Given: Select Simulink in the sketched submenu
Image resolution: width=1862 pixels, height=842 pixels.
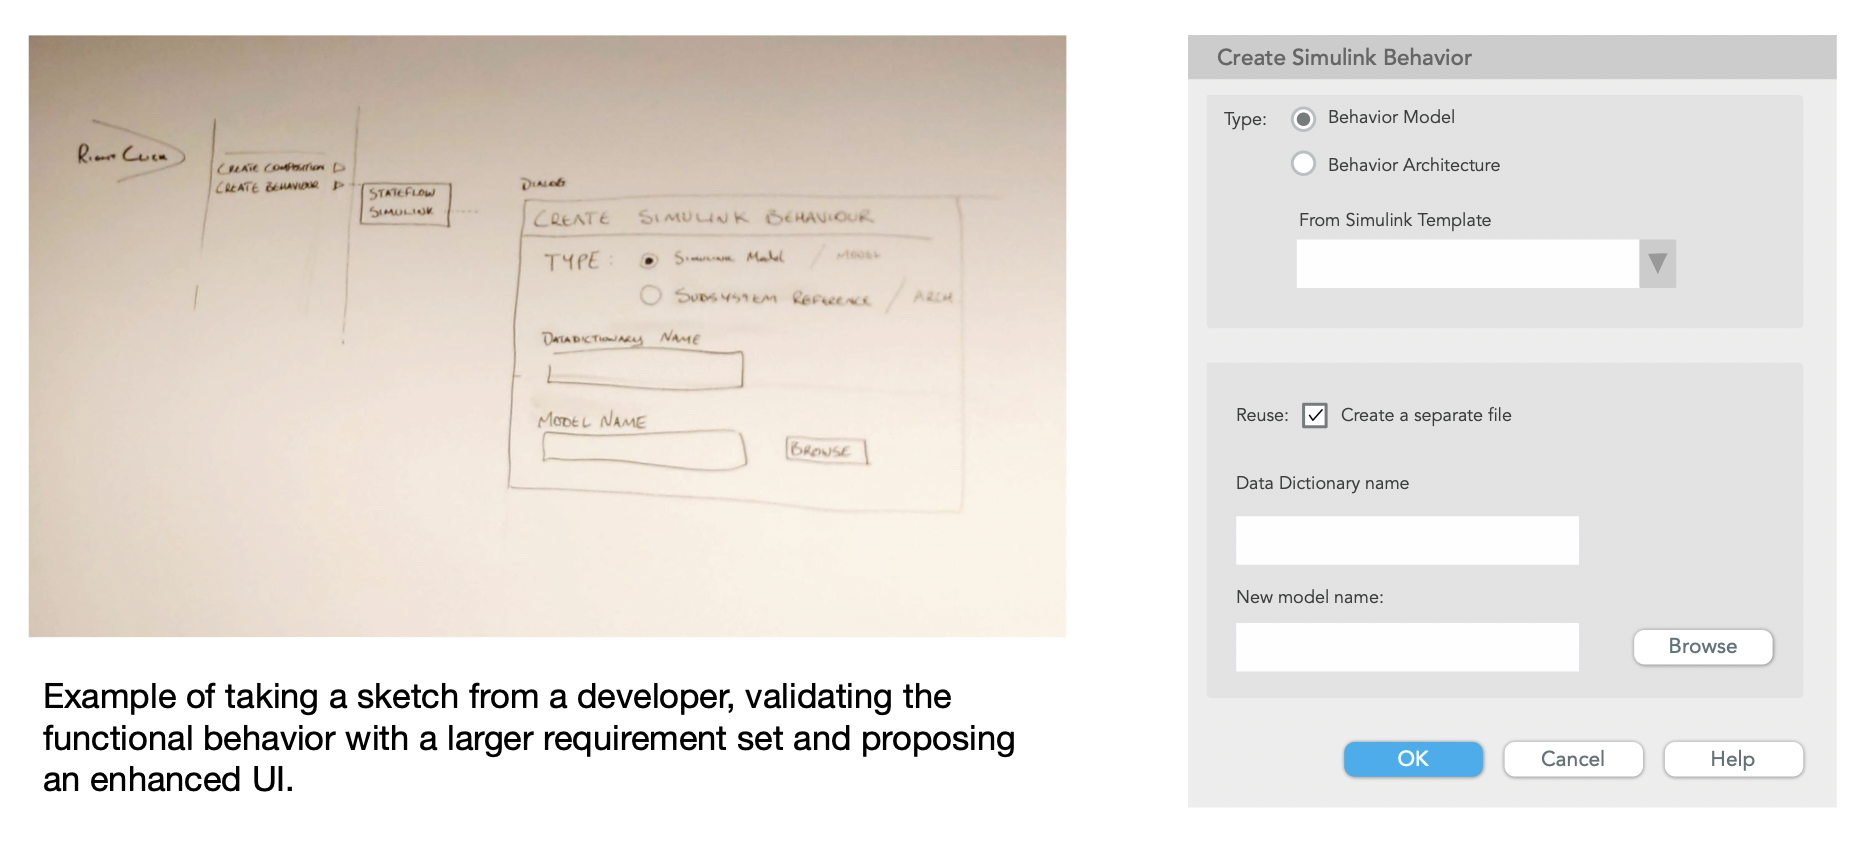Looking at the screenshot, I should 402,211.
